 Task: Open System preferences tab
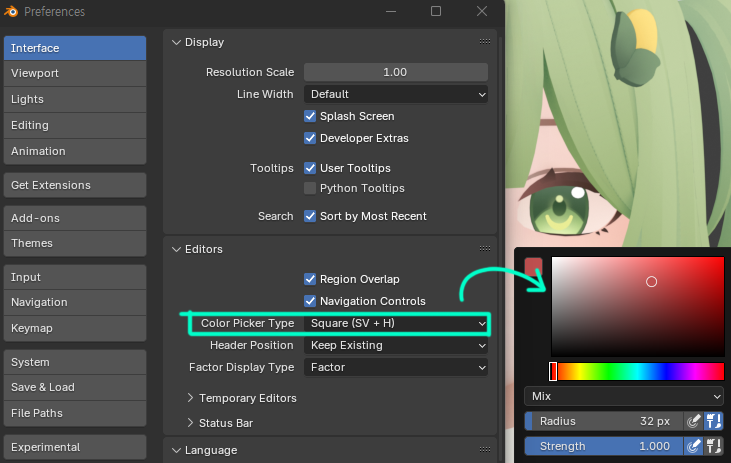[75, 362]
